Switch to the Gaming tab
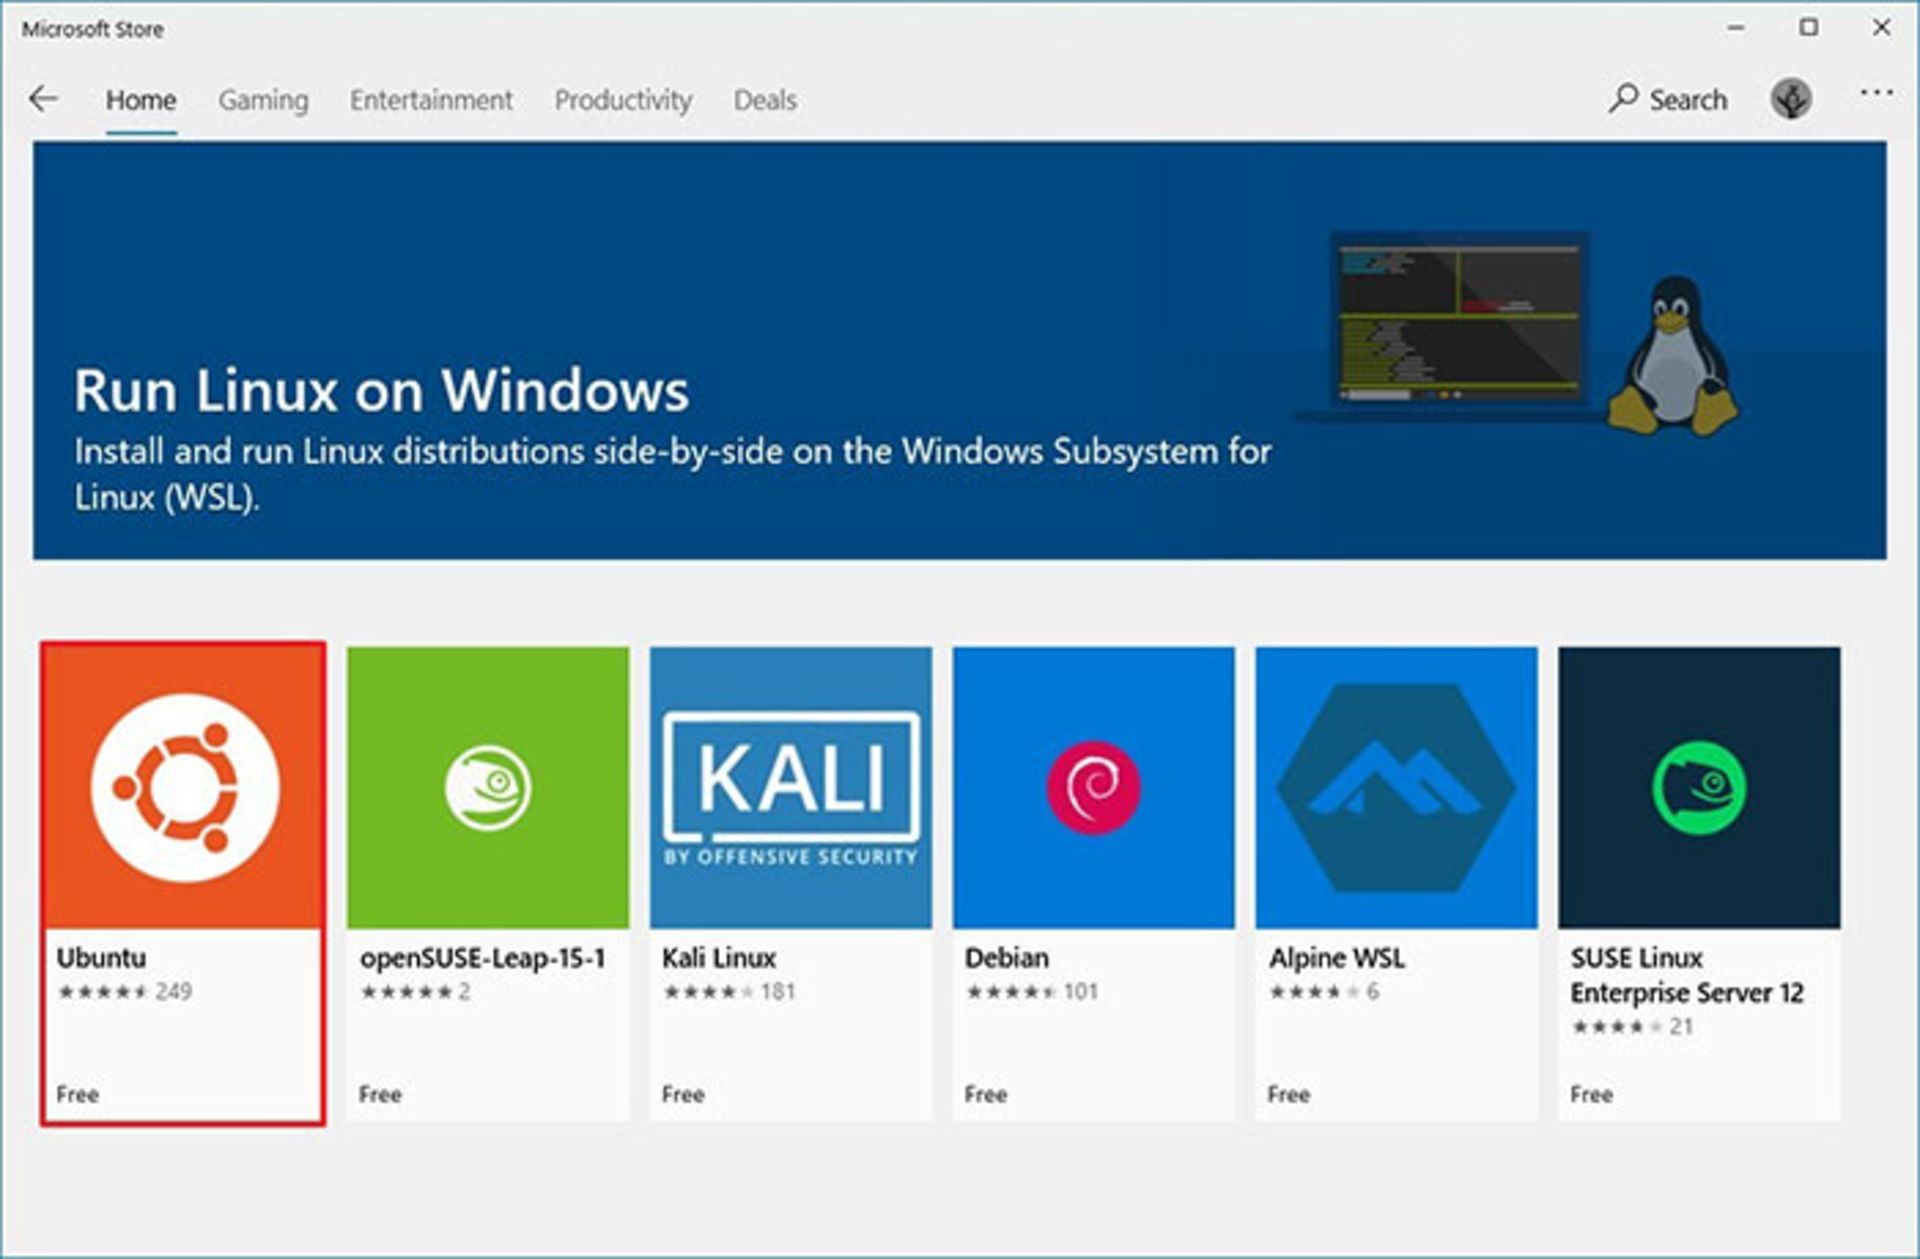 pyautogui.click(x=263, y=100)
